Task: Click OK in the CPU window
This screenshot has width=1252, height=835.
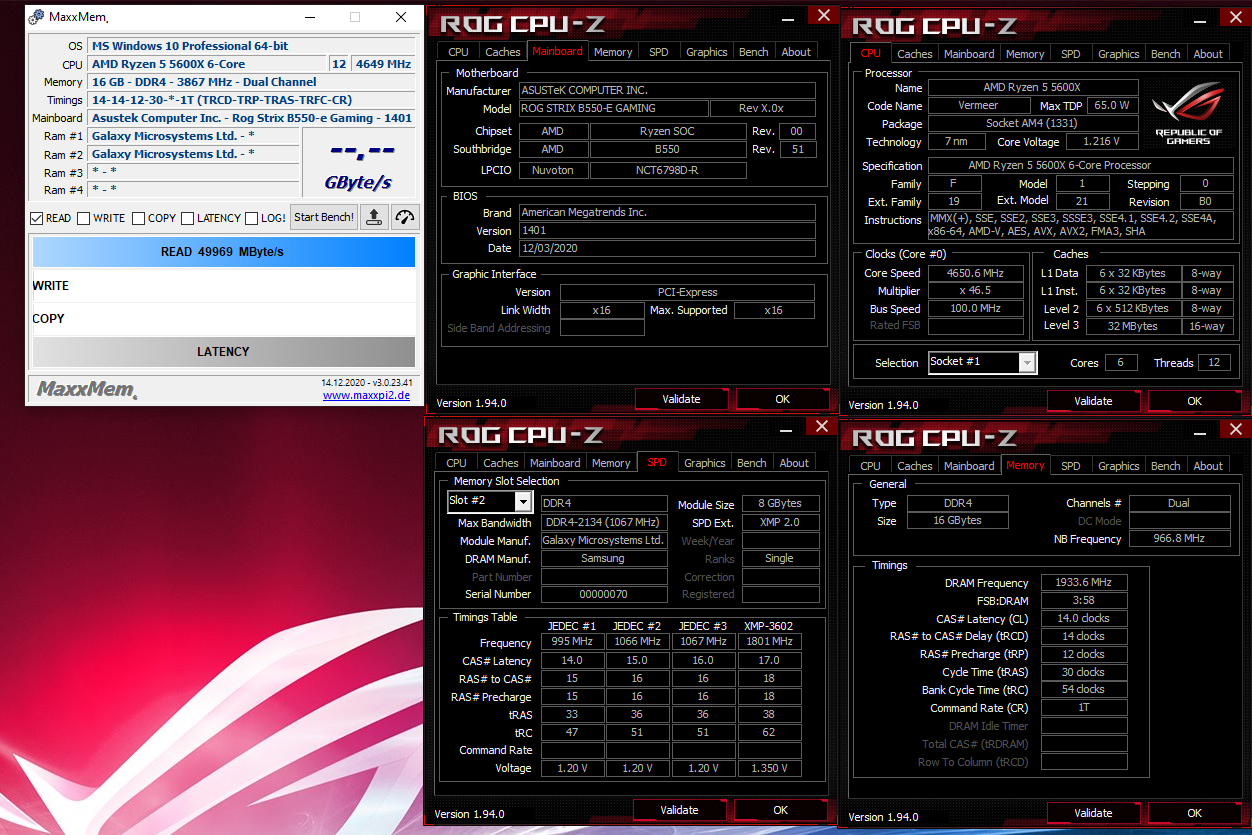Action: click(x=1194, y=401)
